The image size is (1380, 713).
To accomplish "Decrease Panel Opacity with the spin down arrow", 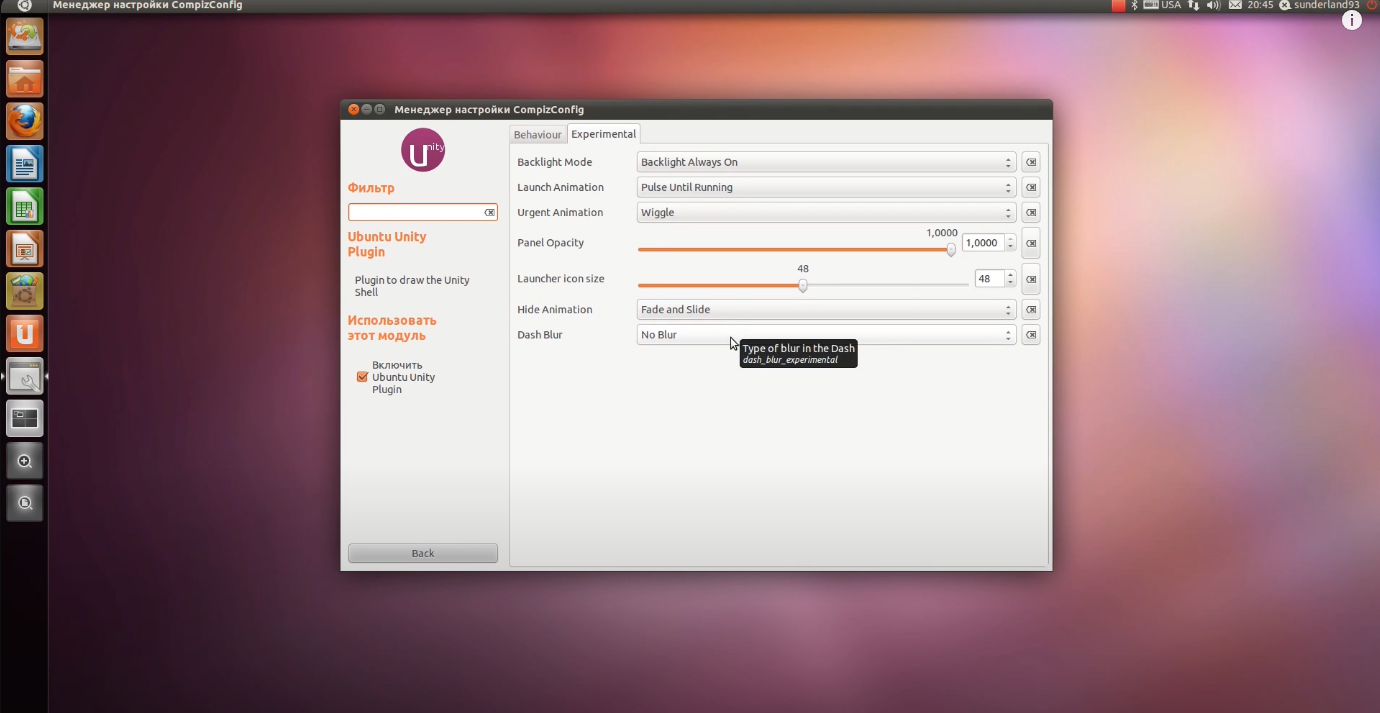I will 1010,247.
